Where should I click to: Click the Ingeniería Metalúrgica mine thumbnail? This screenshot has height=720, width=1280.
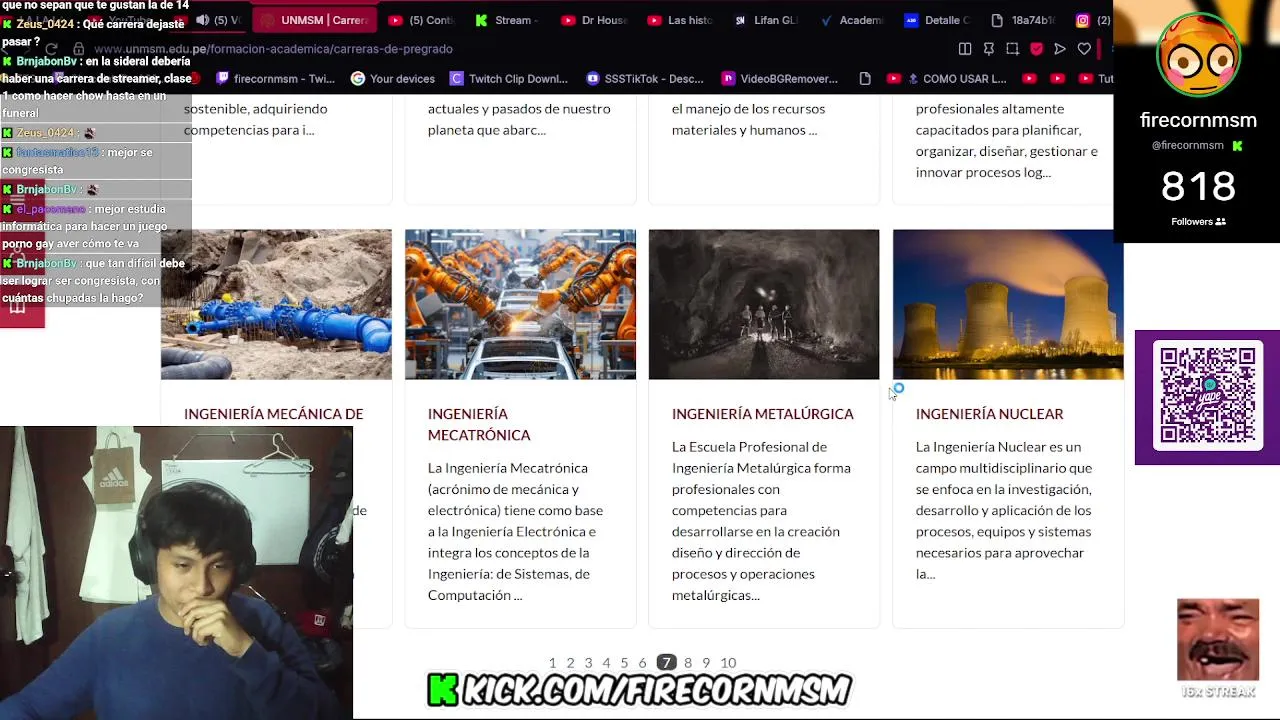tap(764, 304)
